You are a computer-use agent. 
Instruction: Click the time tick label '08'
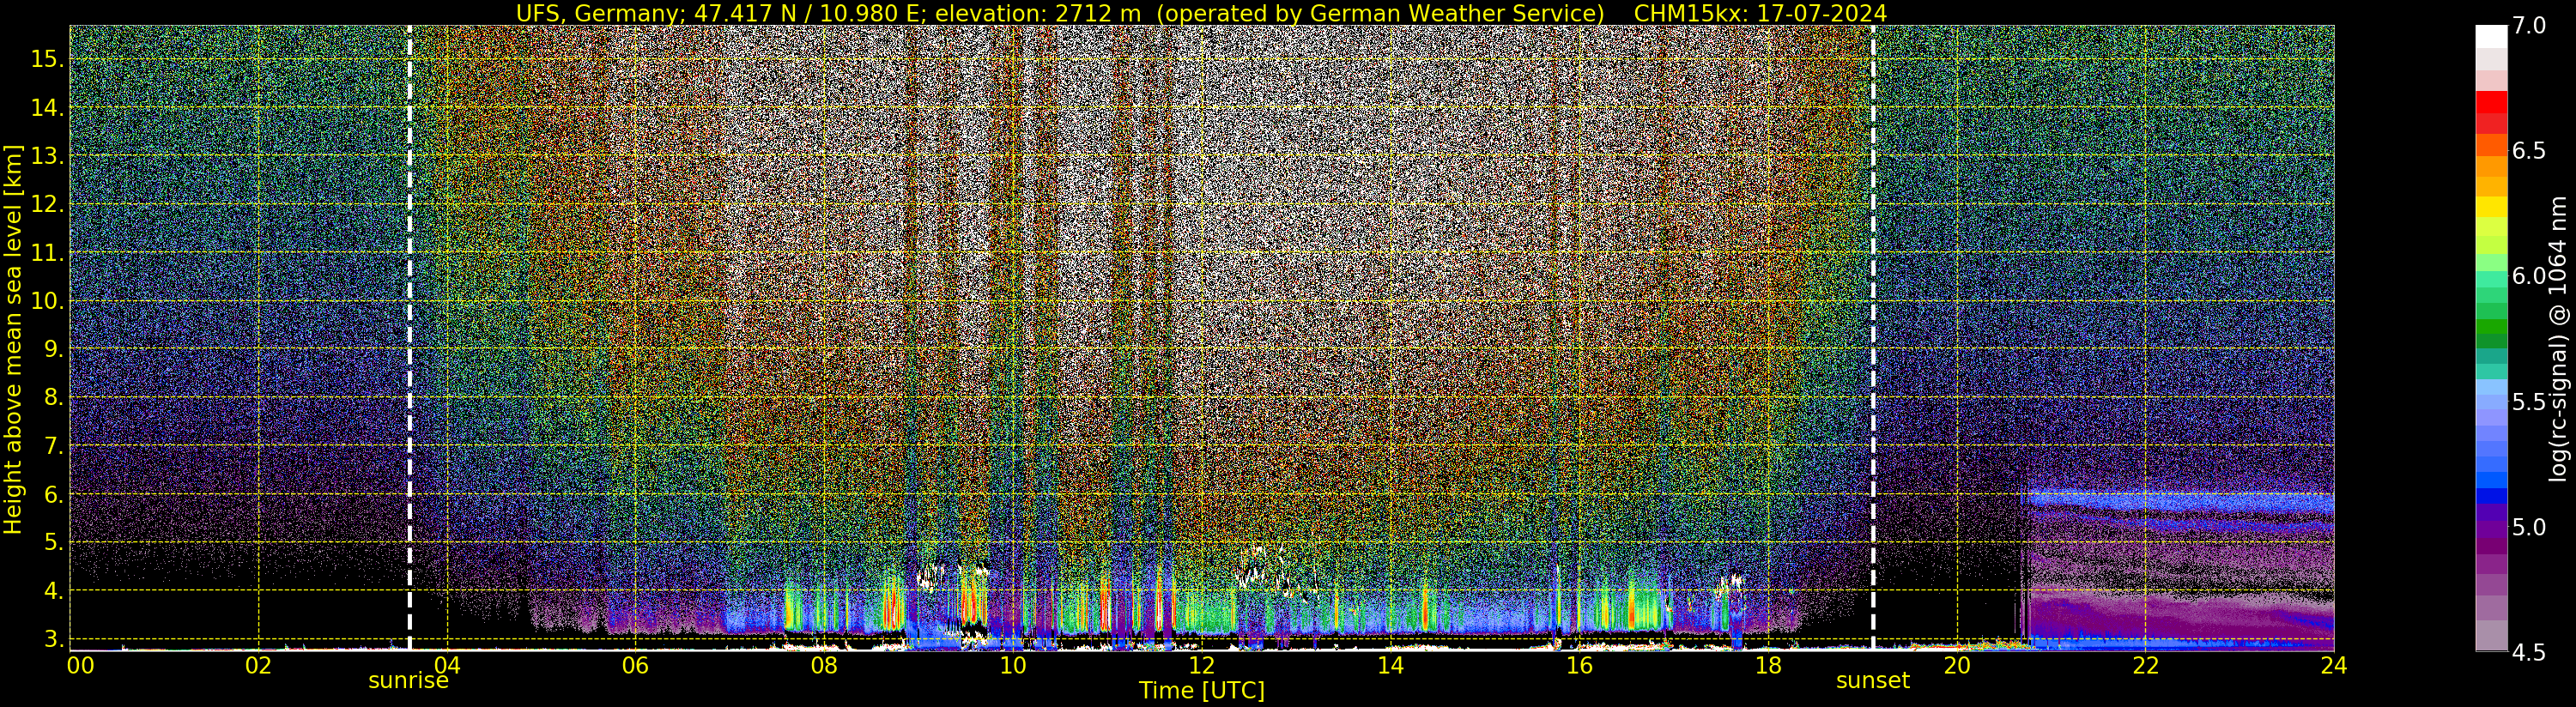(x=824, y=665)
